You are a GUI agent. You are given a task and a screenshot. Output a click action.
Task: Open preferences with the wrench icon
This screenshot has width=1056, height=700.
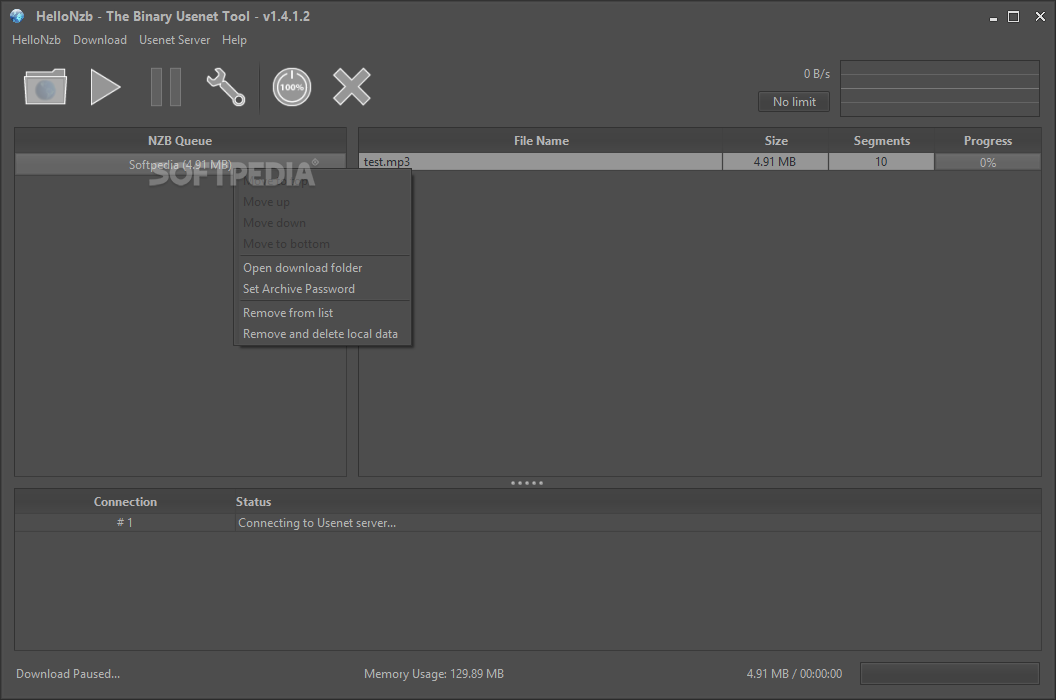(x=226, y=87)
